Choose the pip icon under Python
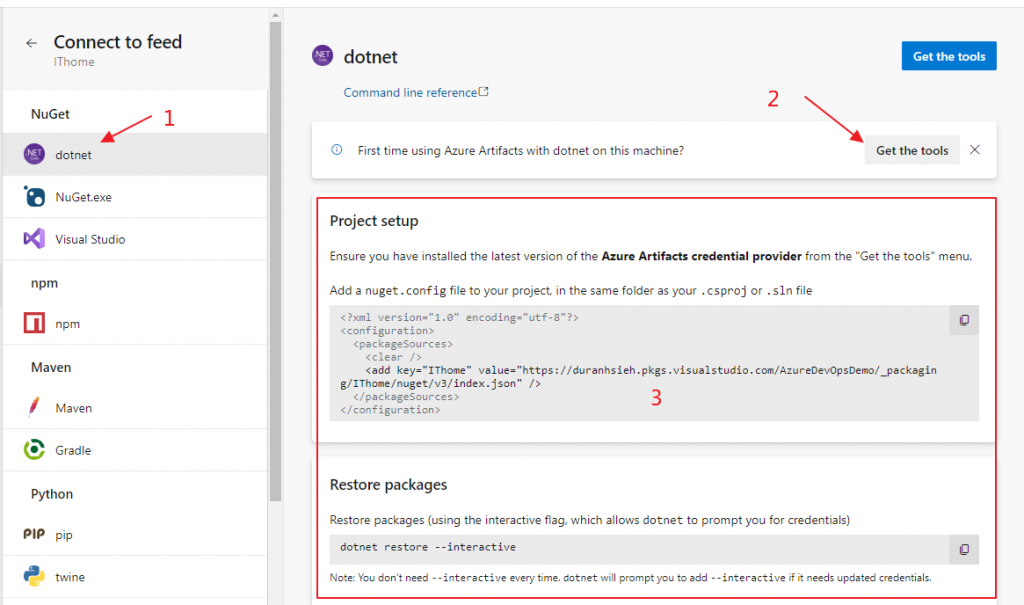The height and width of the screenshot is (605, 1024). coord(35,534)
